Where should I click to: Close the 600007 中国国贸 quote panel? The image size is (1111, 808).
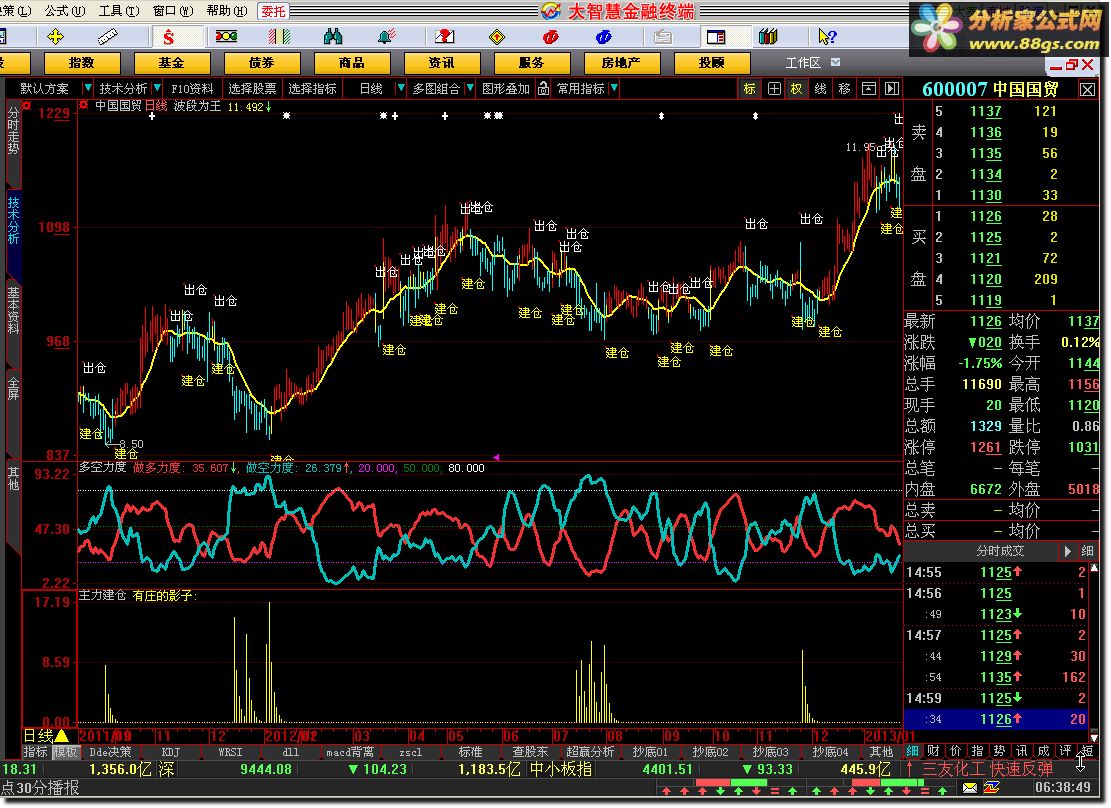tap(1088, 89)
